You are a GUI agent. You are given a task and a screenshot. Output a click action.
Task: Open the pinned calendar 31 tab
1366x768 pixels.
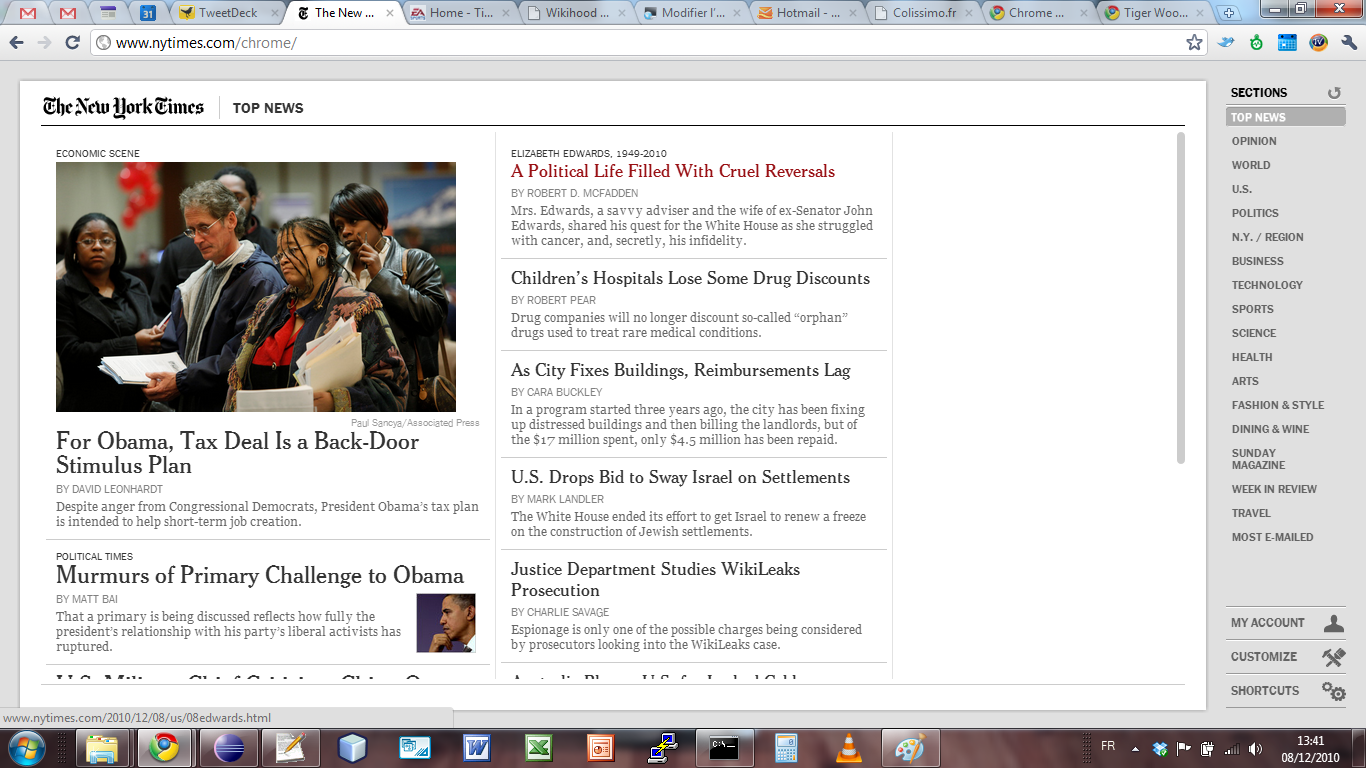(x=147, y=13)
